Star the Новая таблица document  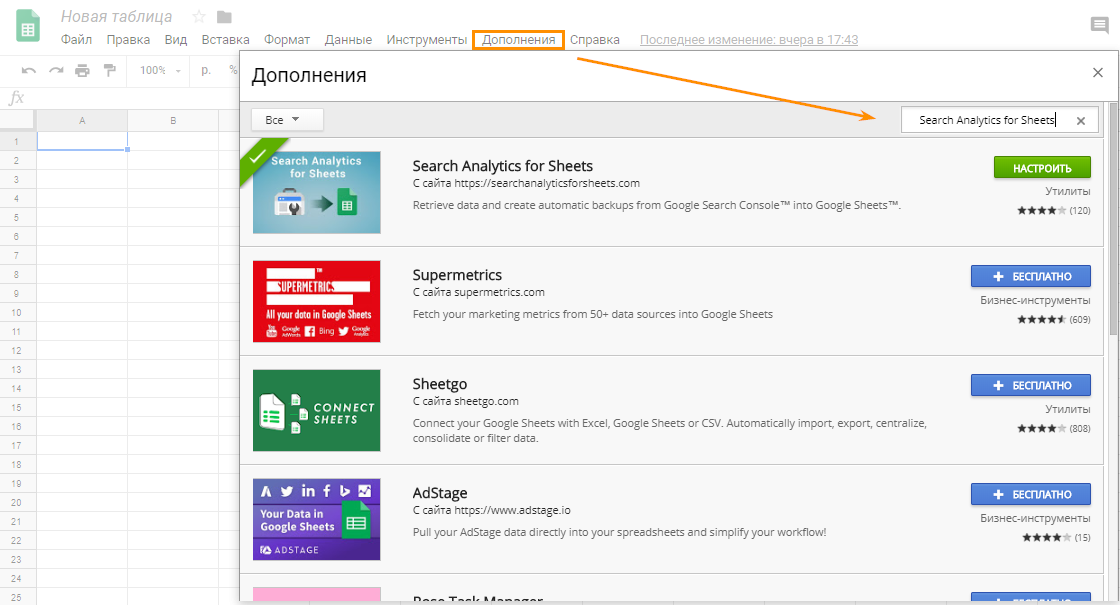click(x=199, y=16)
